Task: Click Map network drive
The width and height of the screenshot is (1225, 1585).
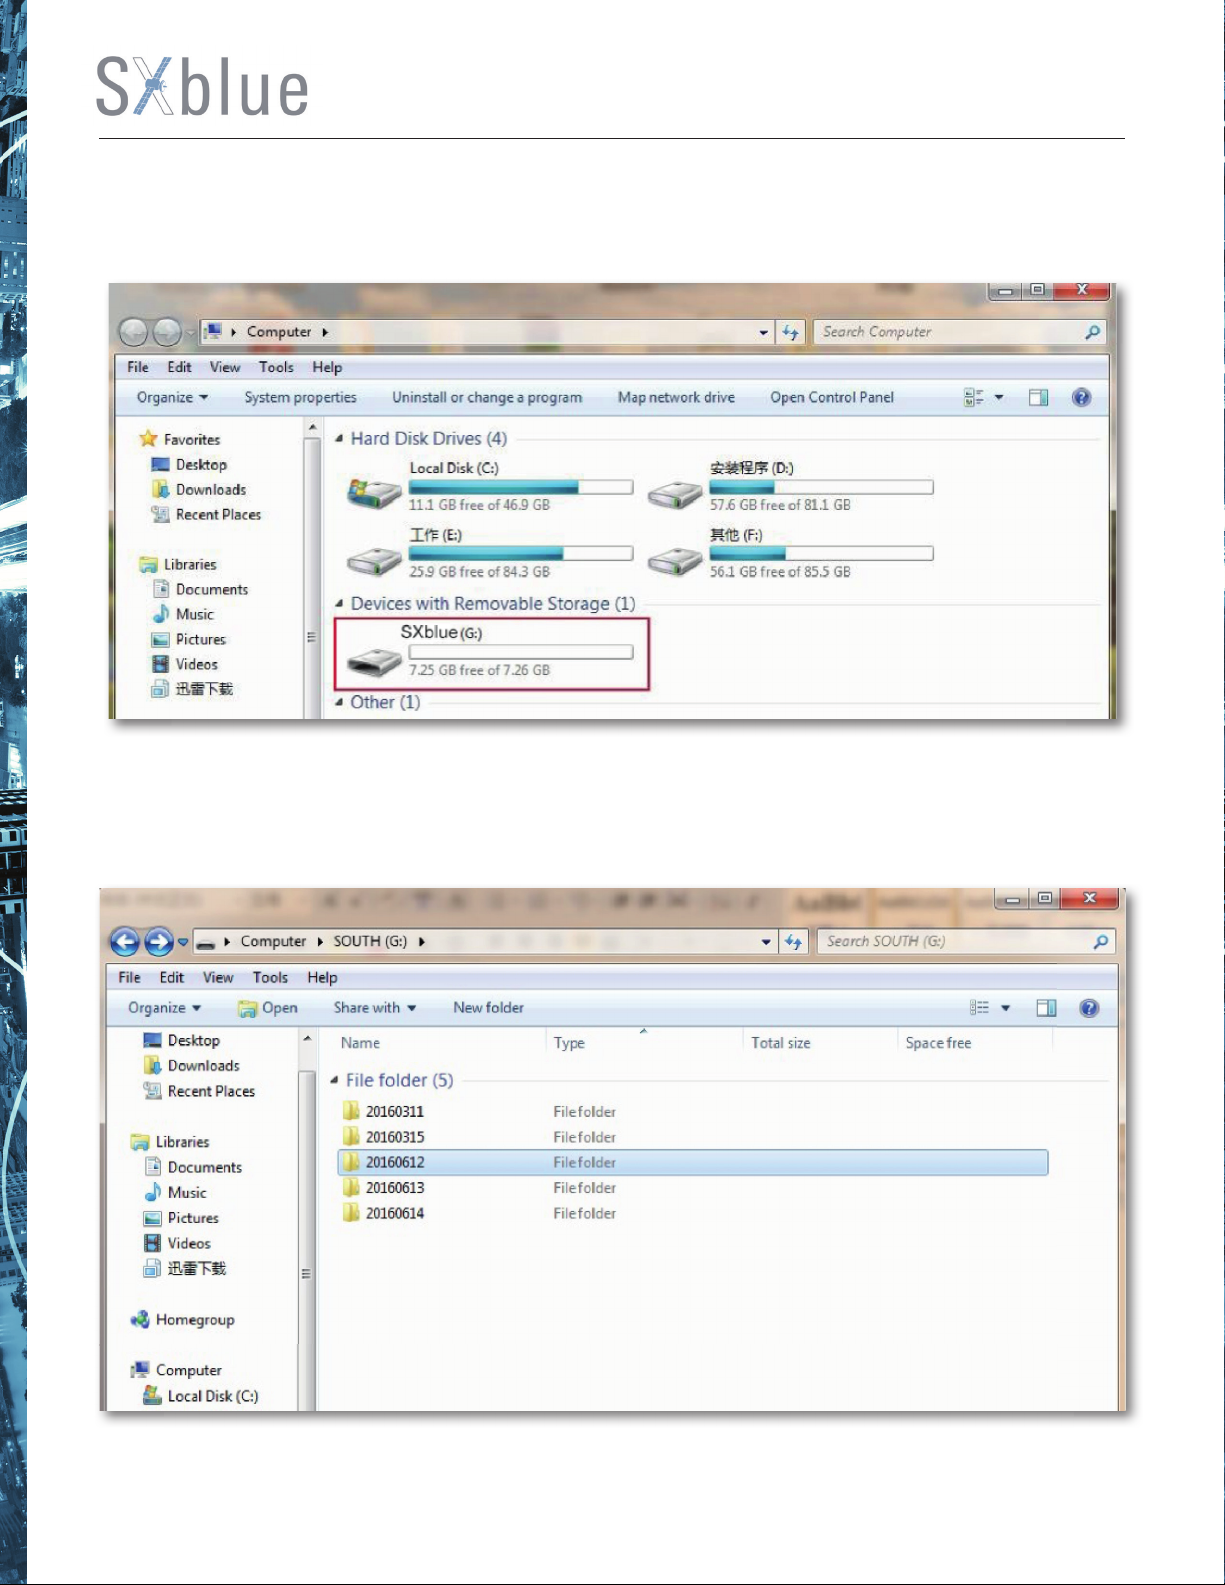Action: 676,397
